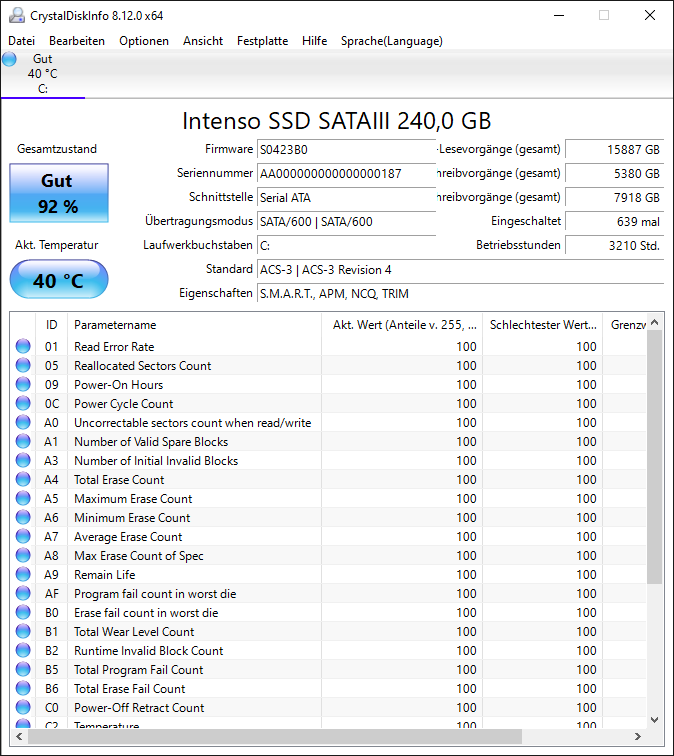Click status icon for Remain Life
674x756 pixels.
(23, 574)
